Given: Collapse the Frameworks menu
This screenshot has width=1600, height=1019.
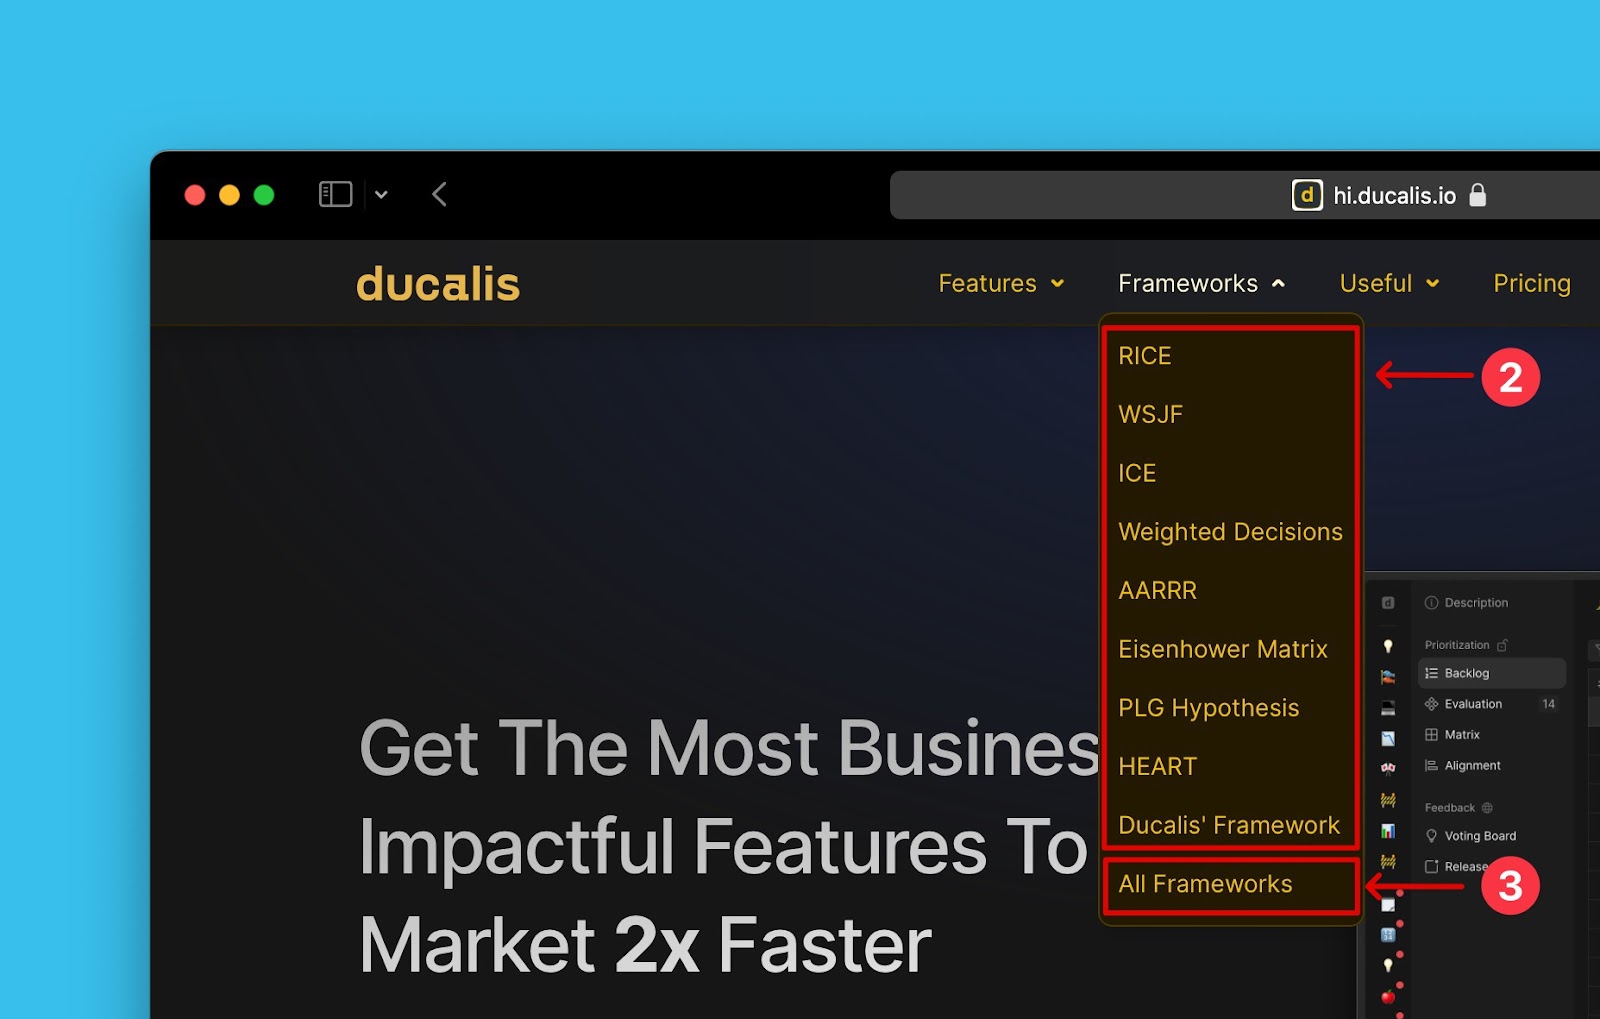Looking at the screenshot, I should click(x=1200, y=283).
